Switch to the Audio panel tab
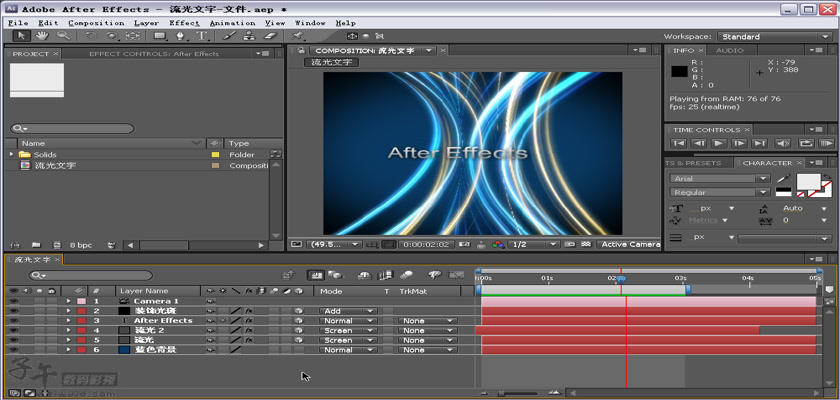 click(730, 50)
